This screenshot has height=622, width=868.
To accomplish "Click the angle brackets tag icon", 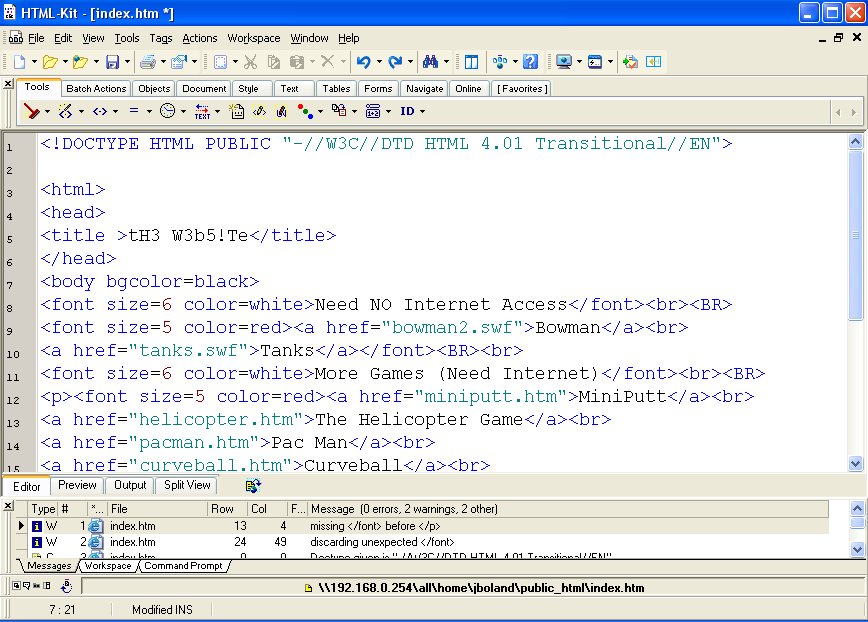I will pos(100,111).
